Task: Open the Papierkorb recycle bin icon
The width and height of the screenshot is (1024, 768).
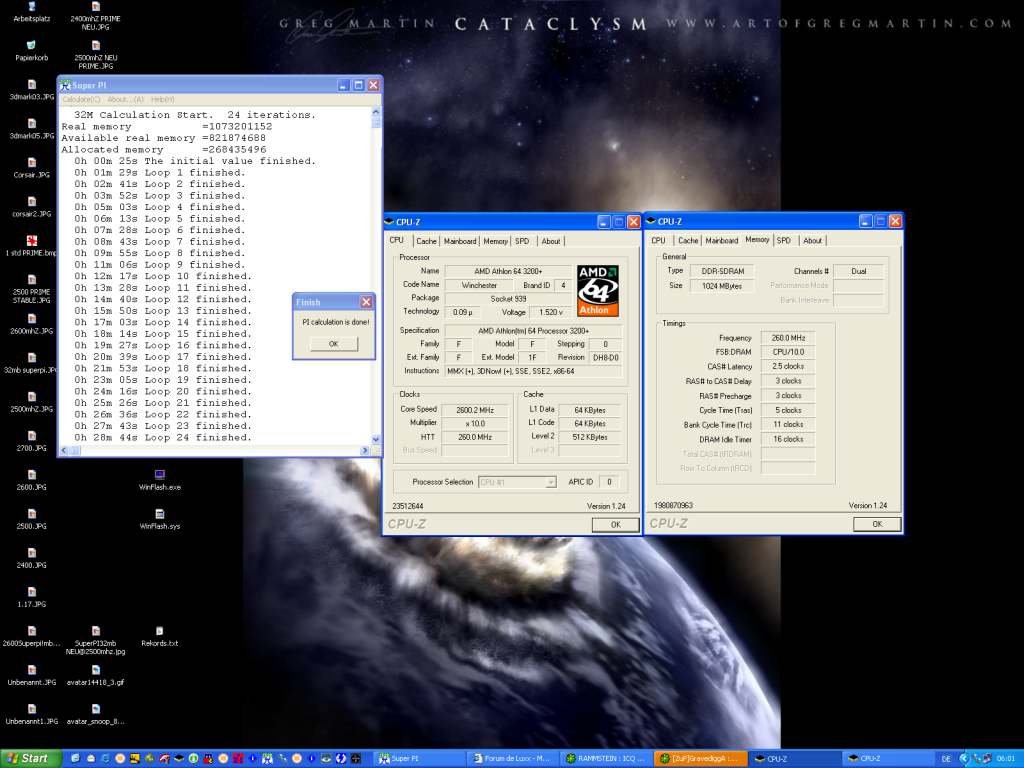Action: click(x=31, y=50)
